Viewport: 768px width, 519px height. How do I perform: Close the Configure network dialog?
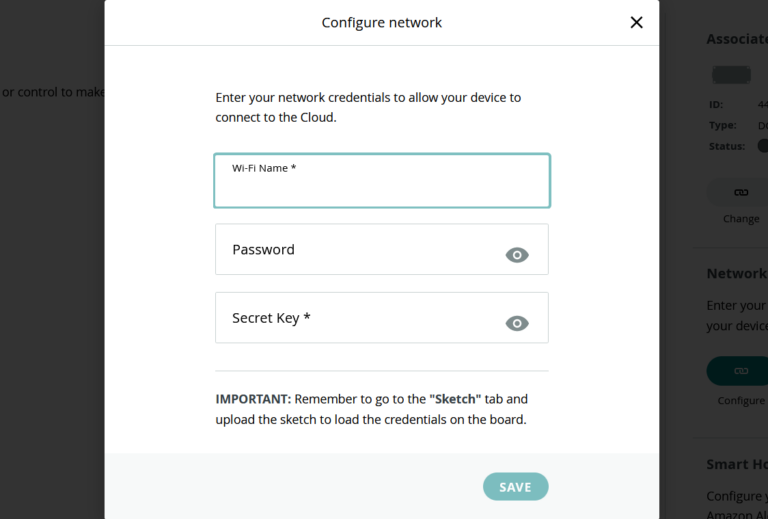[636, 22]
